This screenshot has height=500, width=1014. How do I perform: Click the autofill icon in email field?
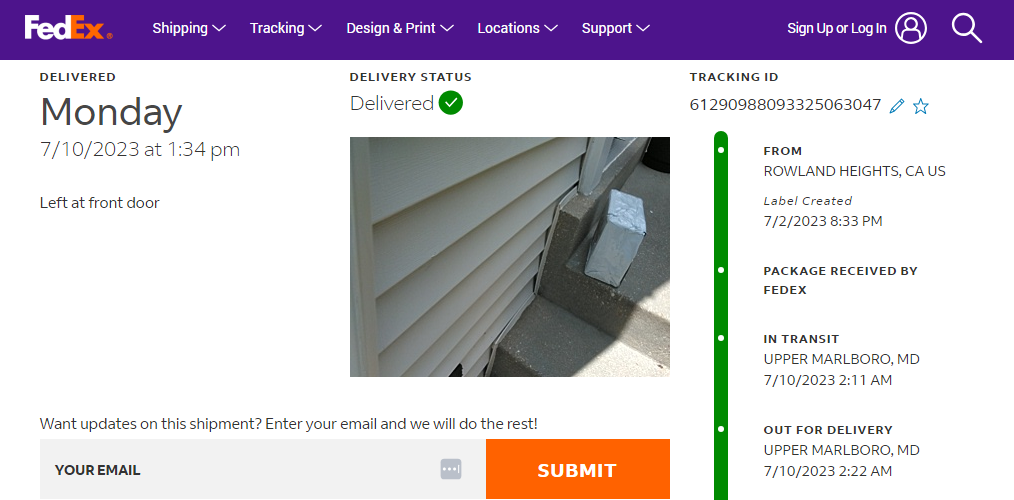point(451,469)
